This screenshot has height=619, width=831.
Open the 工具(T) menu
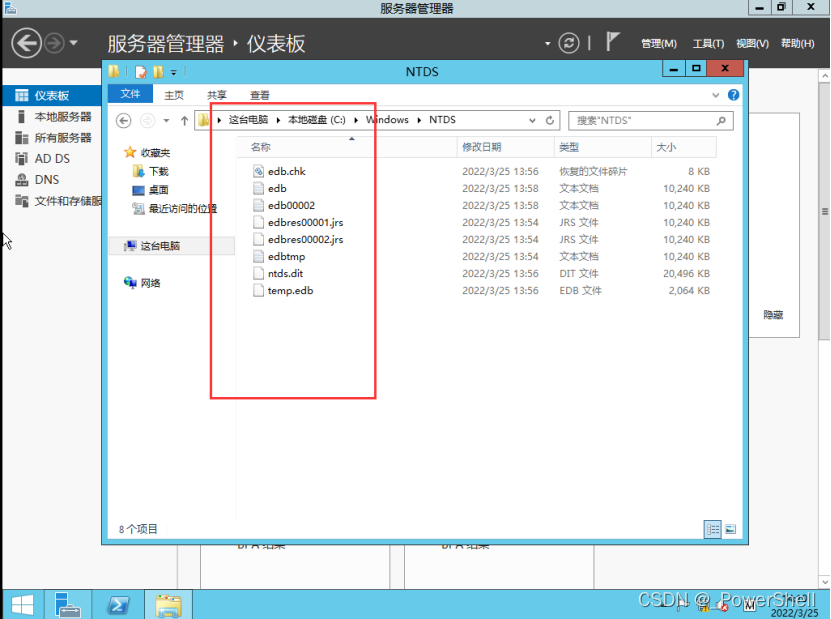click(x=708, y=43)
